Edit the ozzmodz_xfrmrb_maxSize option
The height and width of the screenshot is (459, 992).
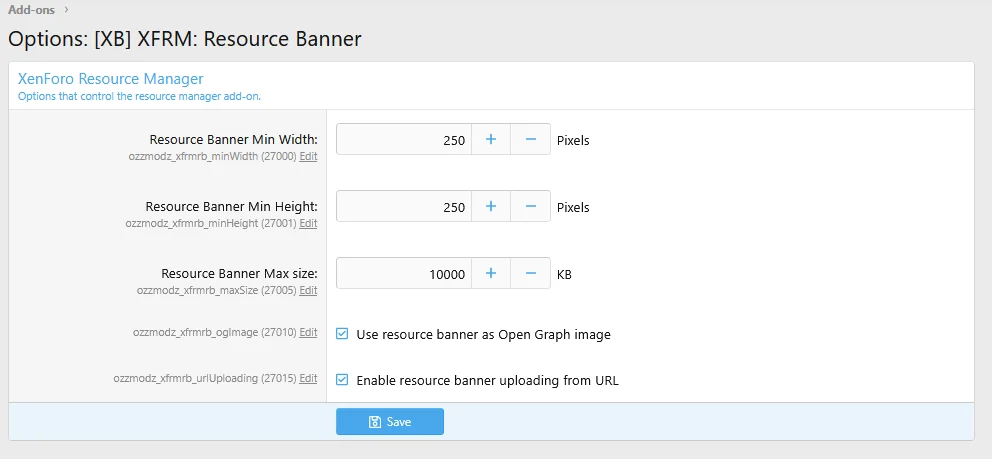[308, 291]
